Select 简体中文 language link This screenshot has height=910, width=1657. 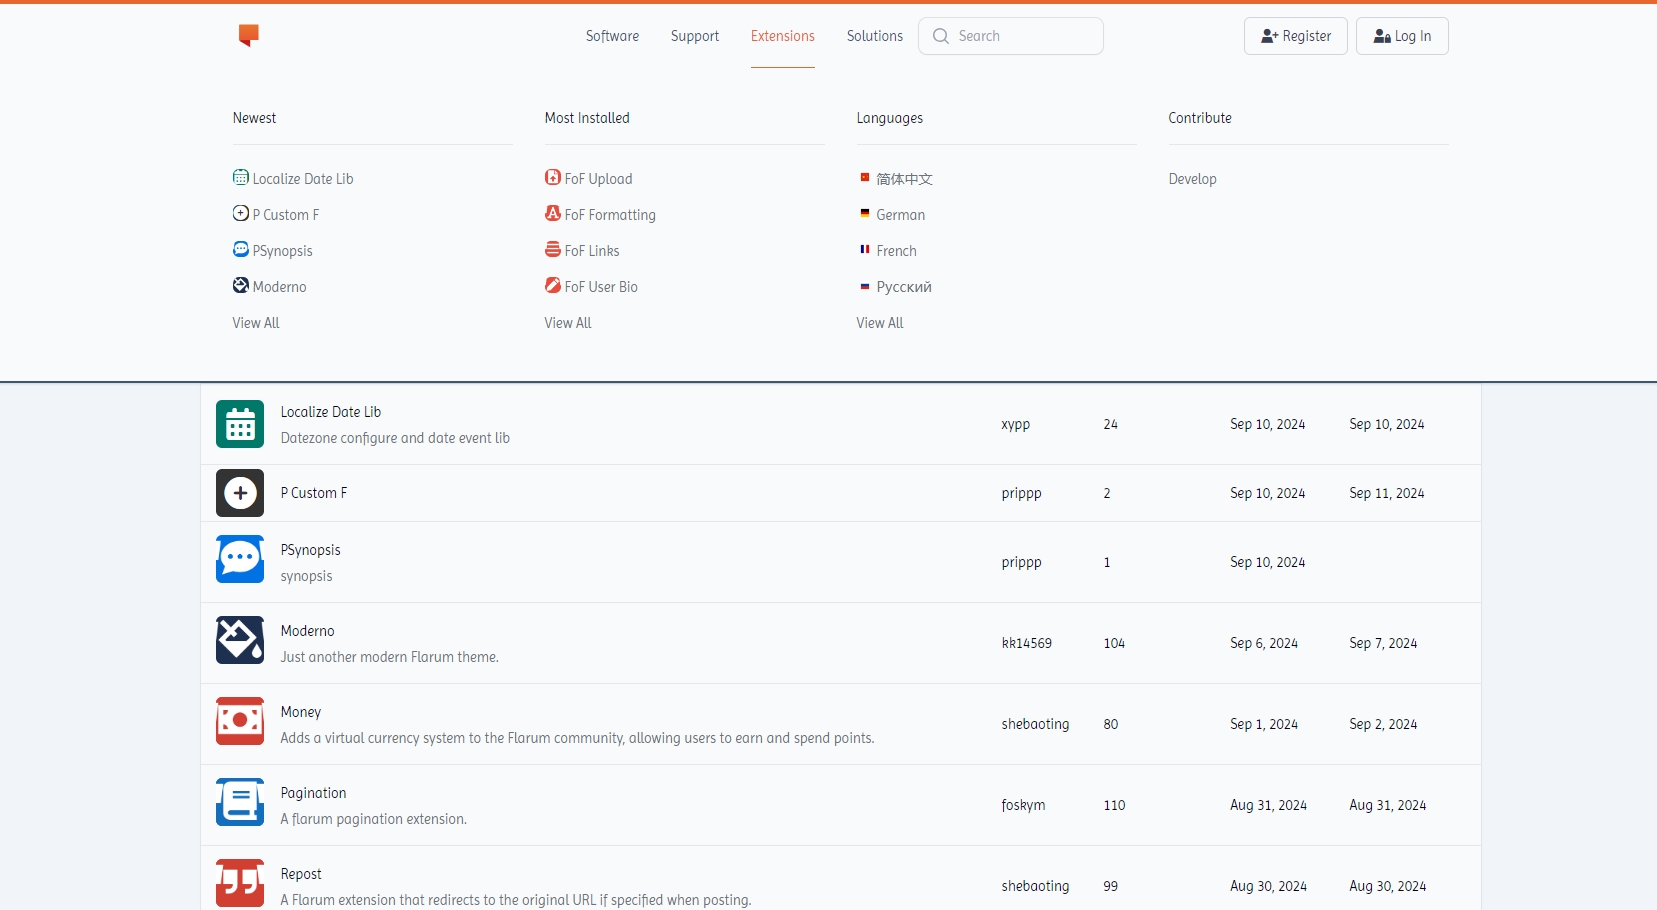point(905,179)
